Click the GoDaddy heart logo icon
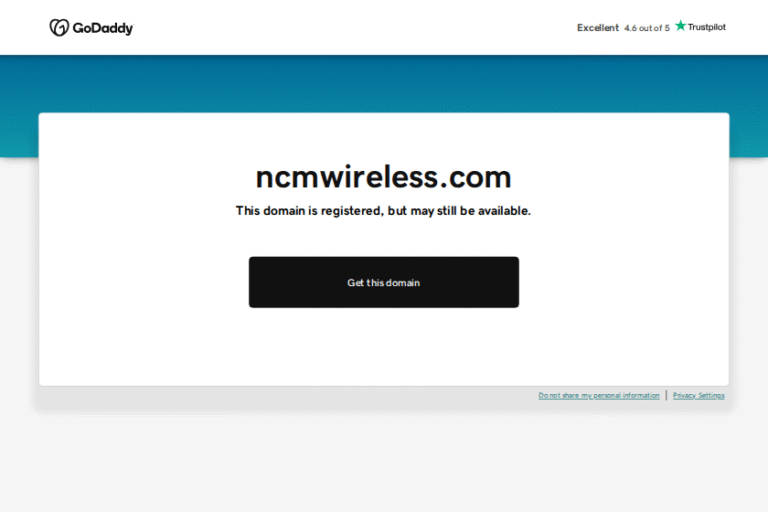The height and width of the screenshot is (512, 768). click(59, 27)
